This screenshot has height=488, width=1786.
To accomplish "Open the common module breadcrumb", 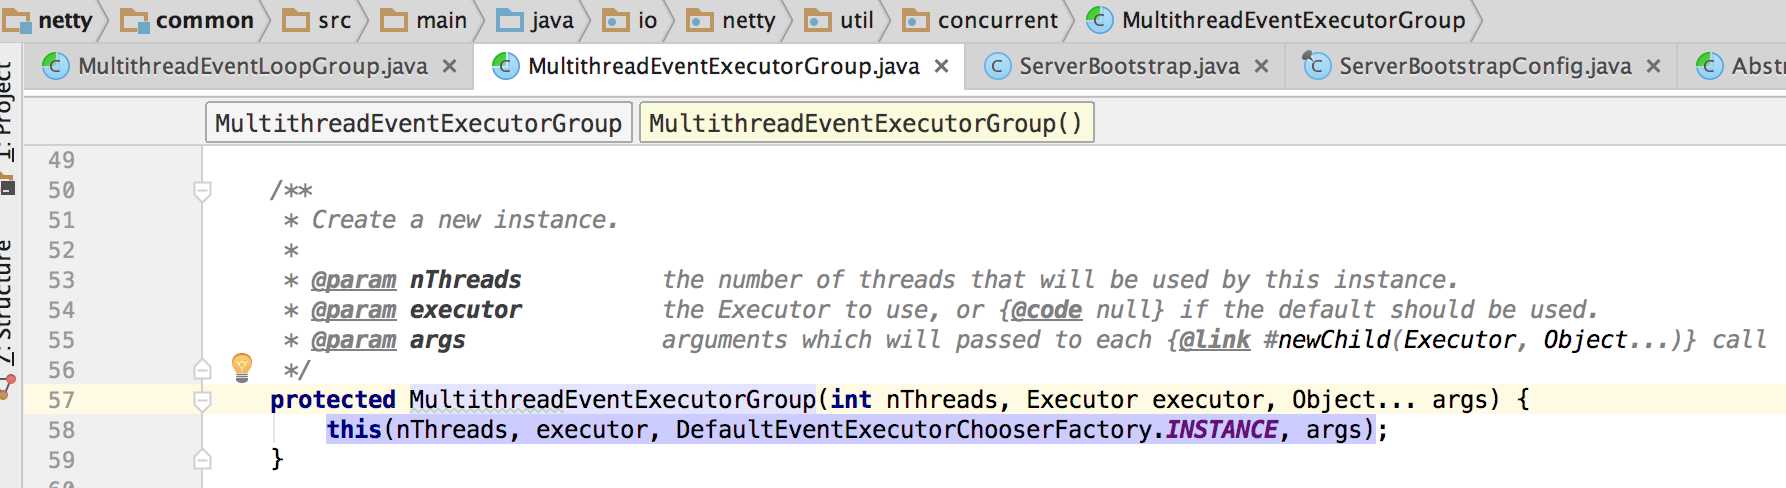I will click(x=188, y=20).
